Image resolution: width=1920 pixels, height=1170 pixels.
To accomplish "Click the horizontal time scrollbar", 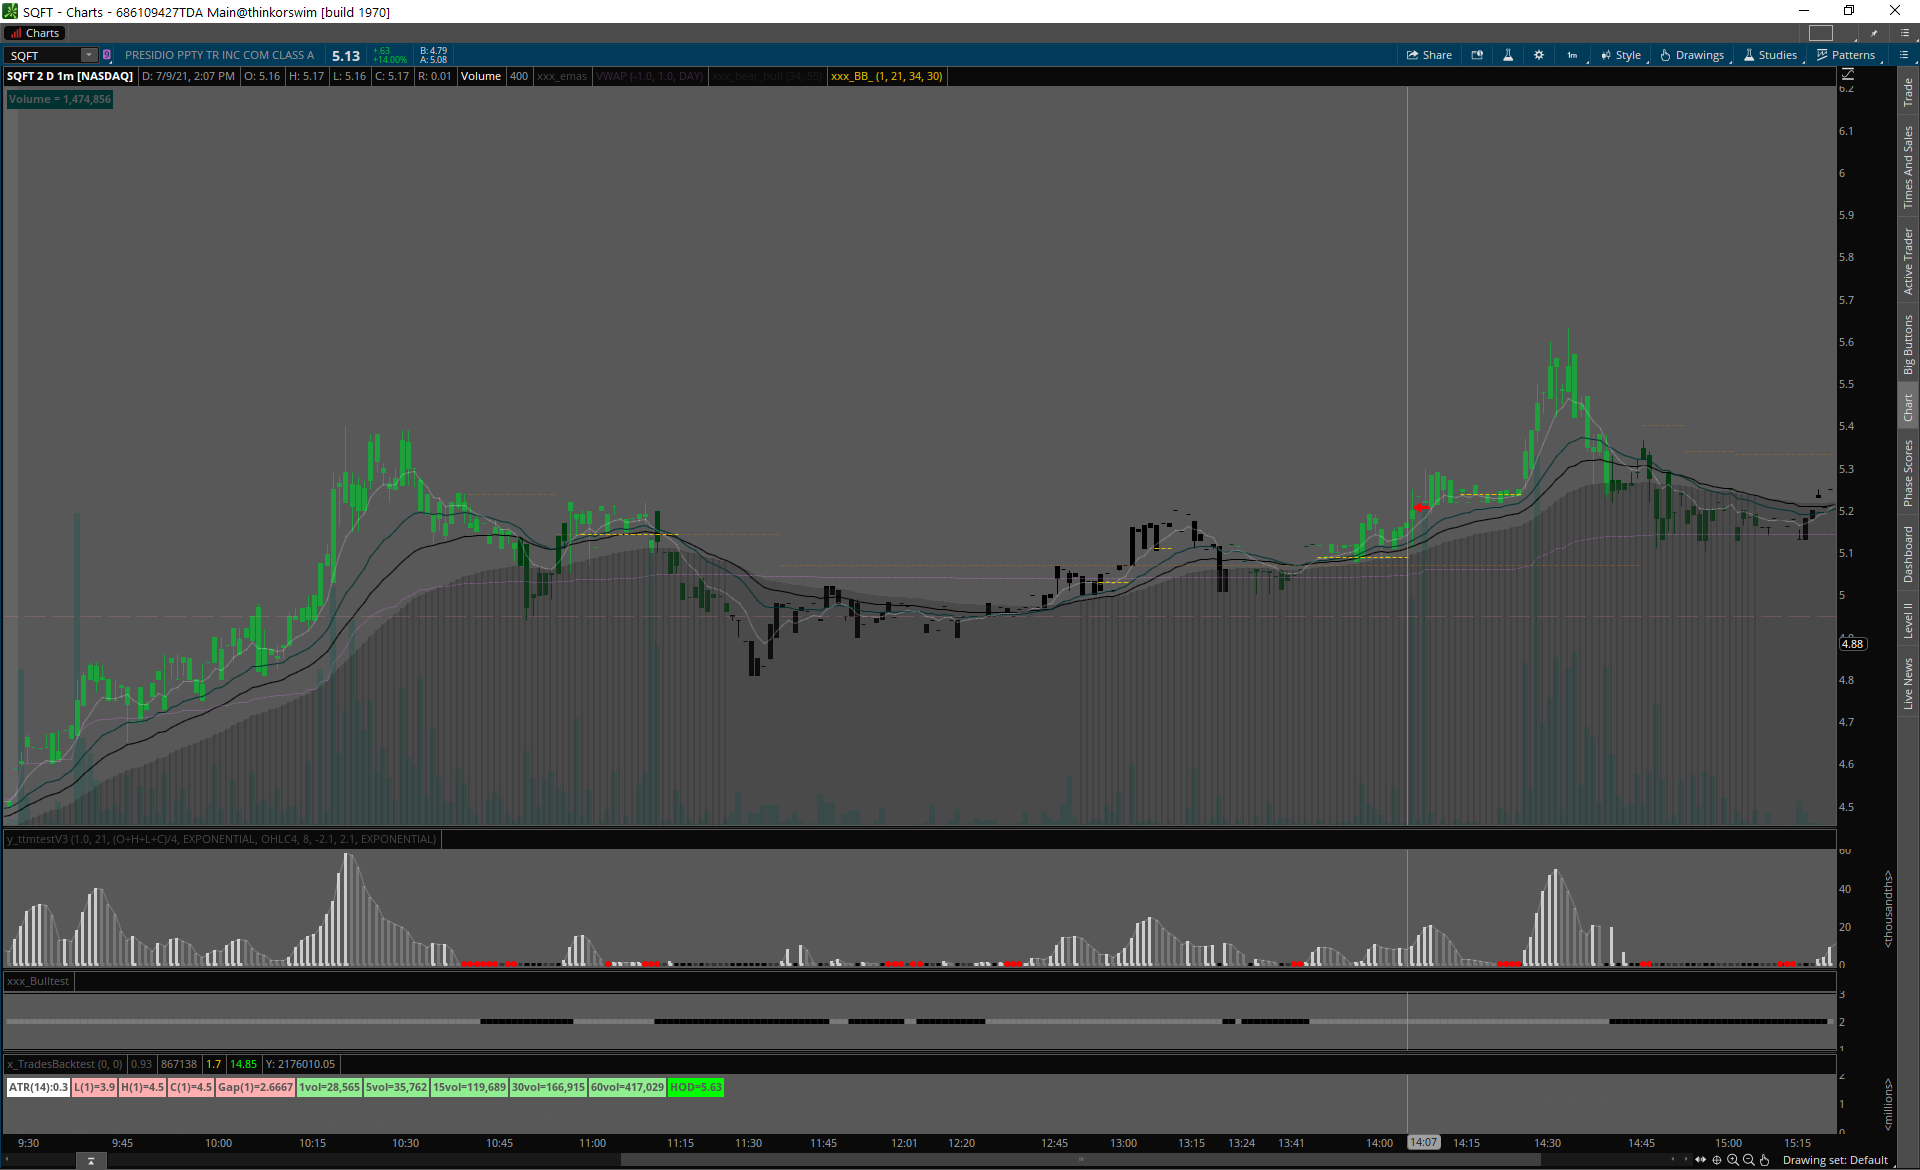I will 1080,1160.
